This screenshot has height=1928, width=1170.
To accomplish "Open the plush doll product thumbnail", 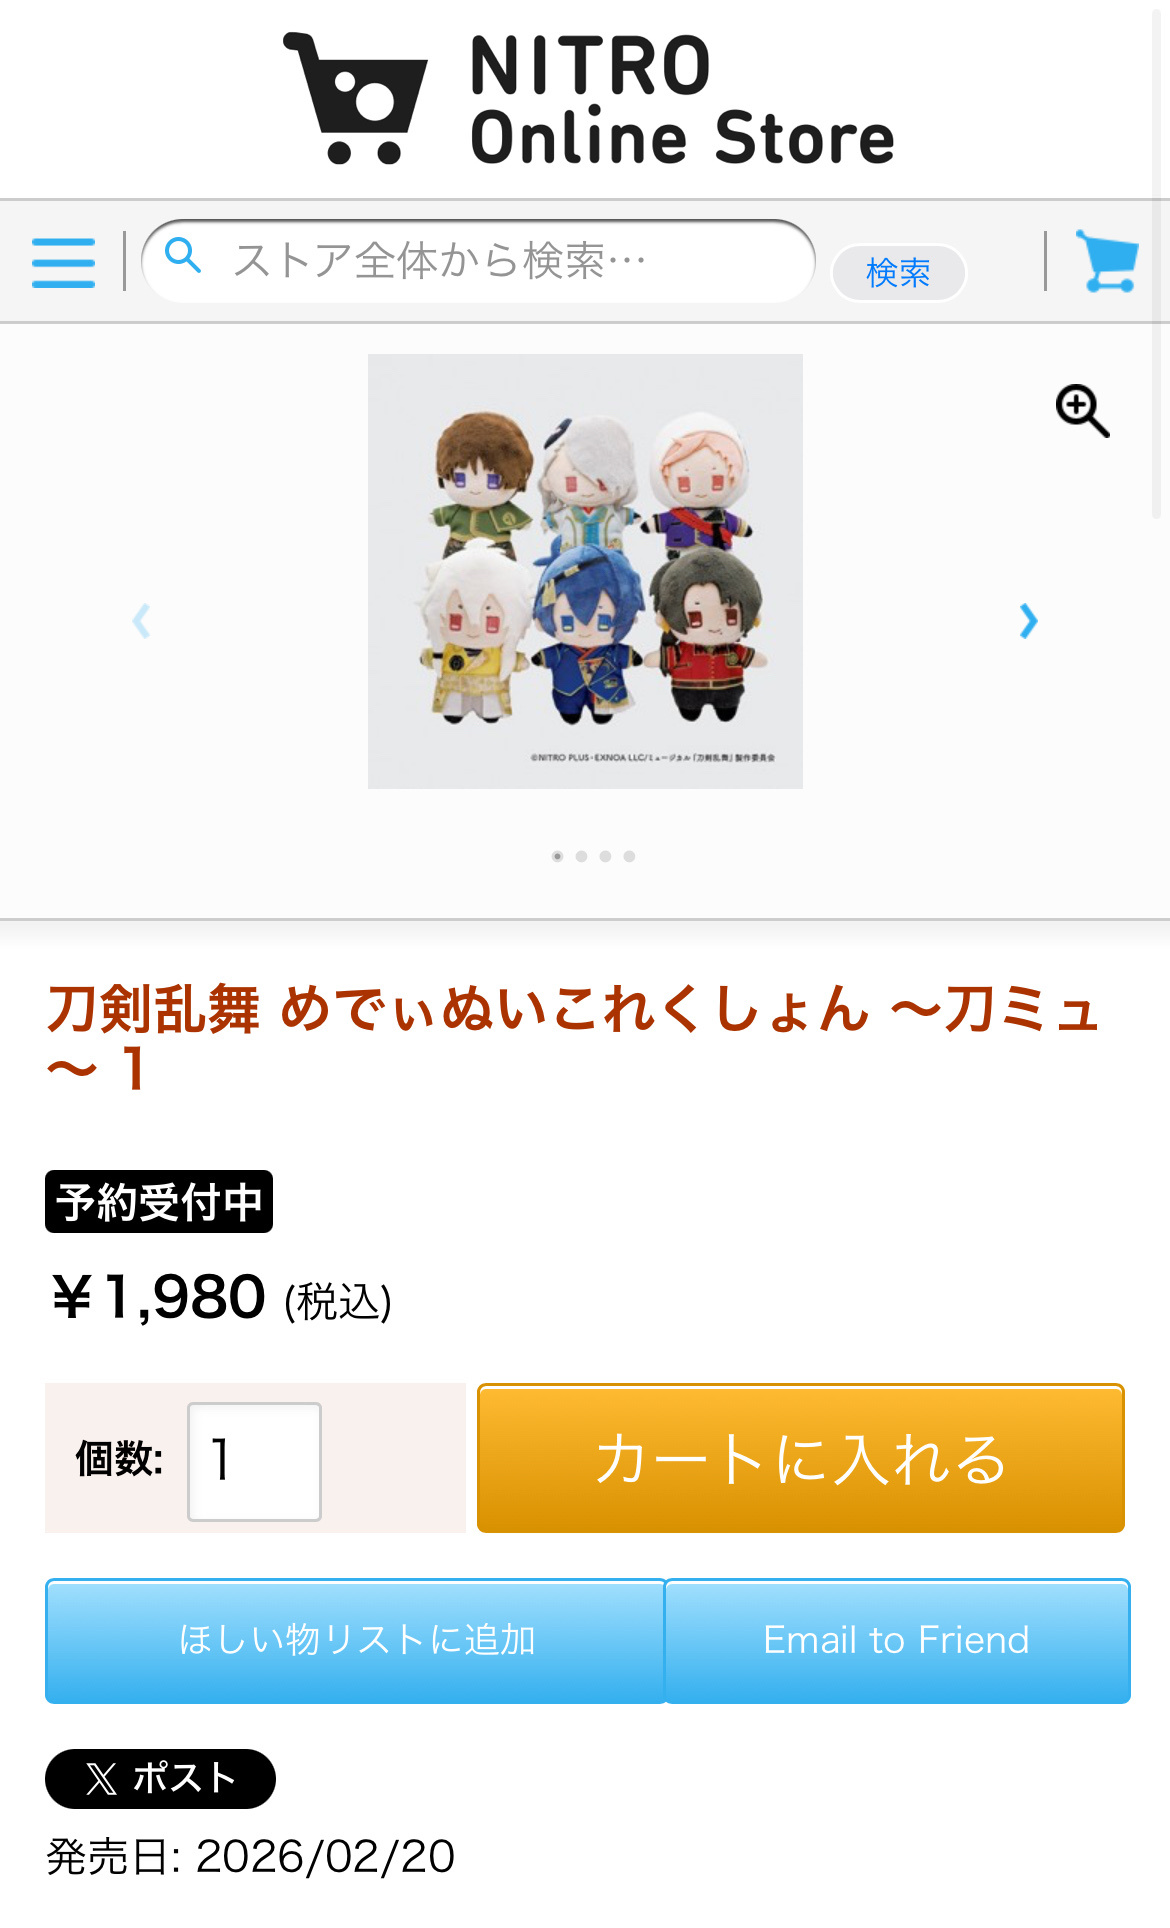I will coord(585,571).
